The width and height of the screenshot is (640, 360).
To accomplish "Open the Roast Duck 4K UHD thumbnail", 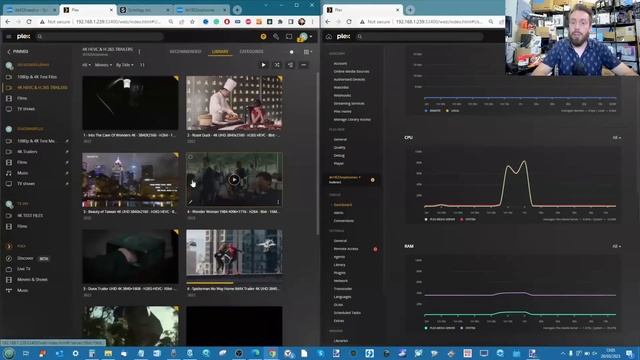I will click(234, 103).
